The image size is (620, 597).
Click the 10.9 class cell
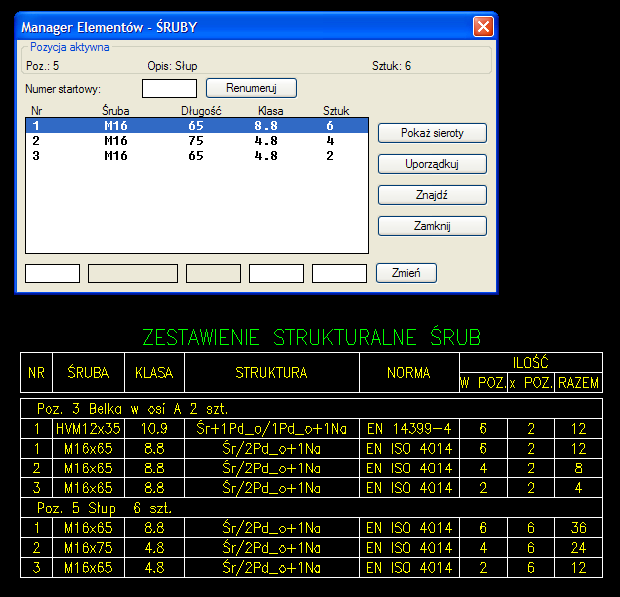click(154, 429)
